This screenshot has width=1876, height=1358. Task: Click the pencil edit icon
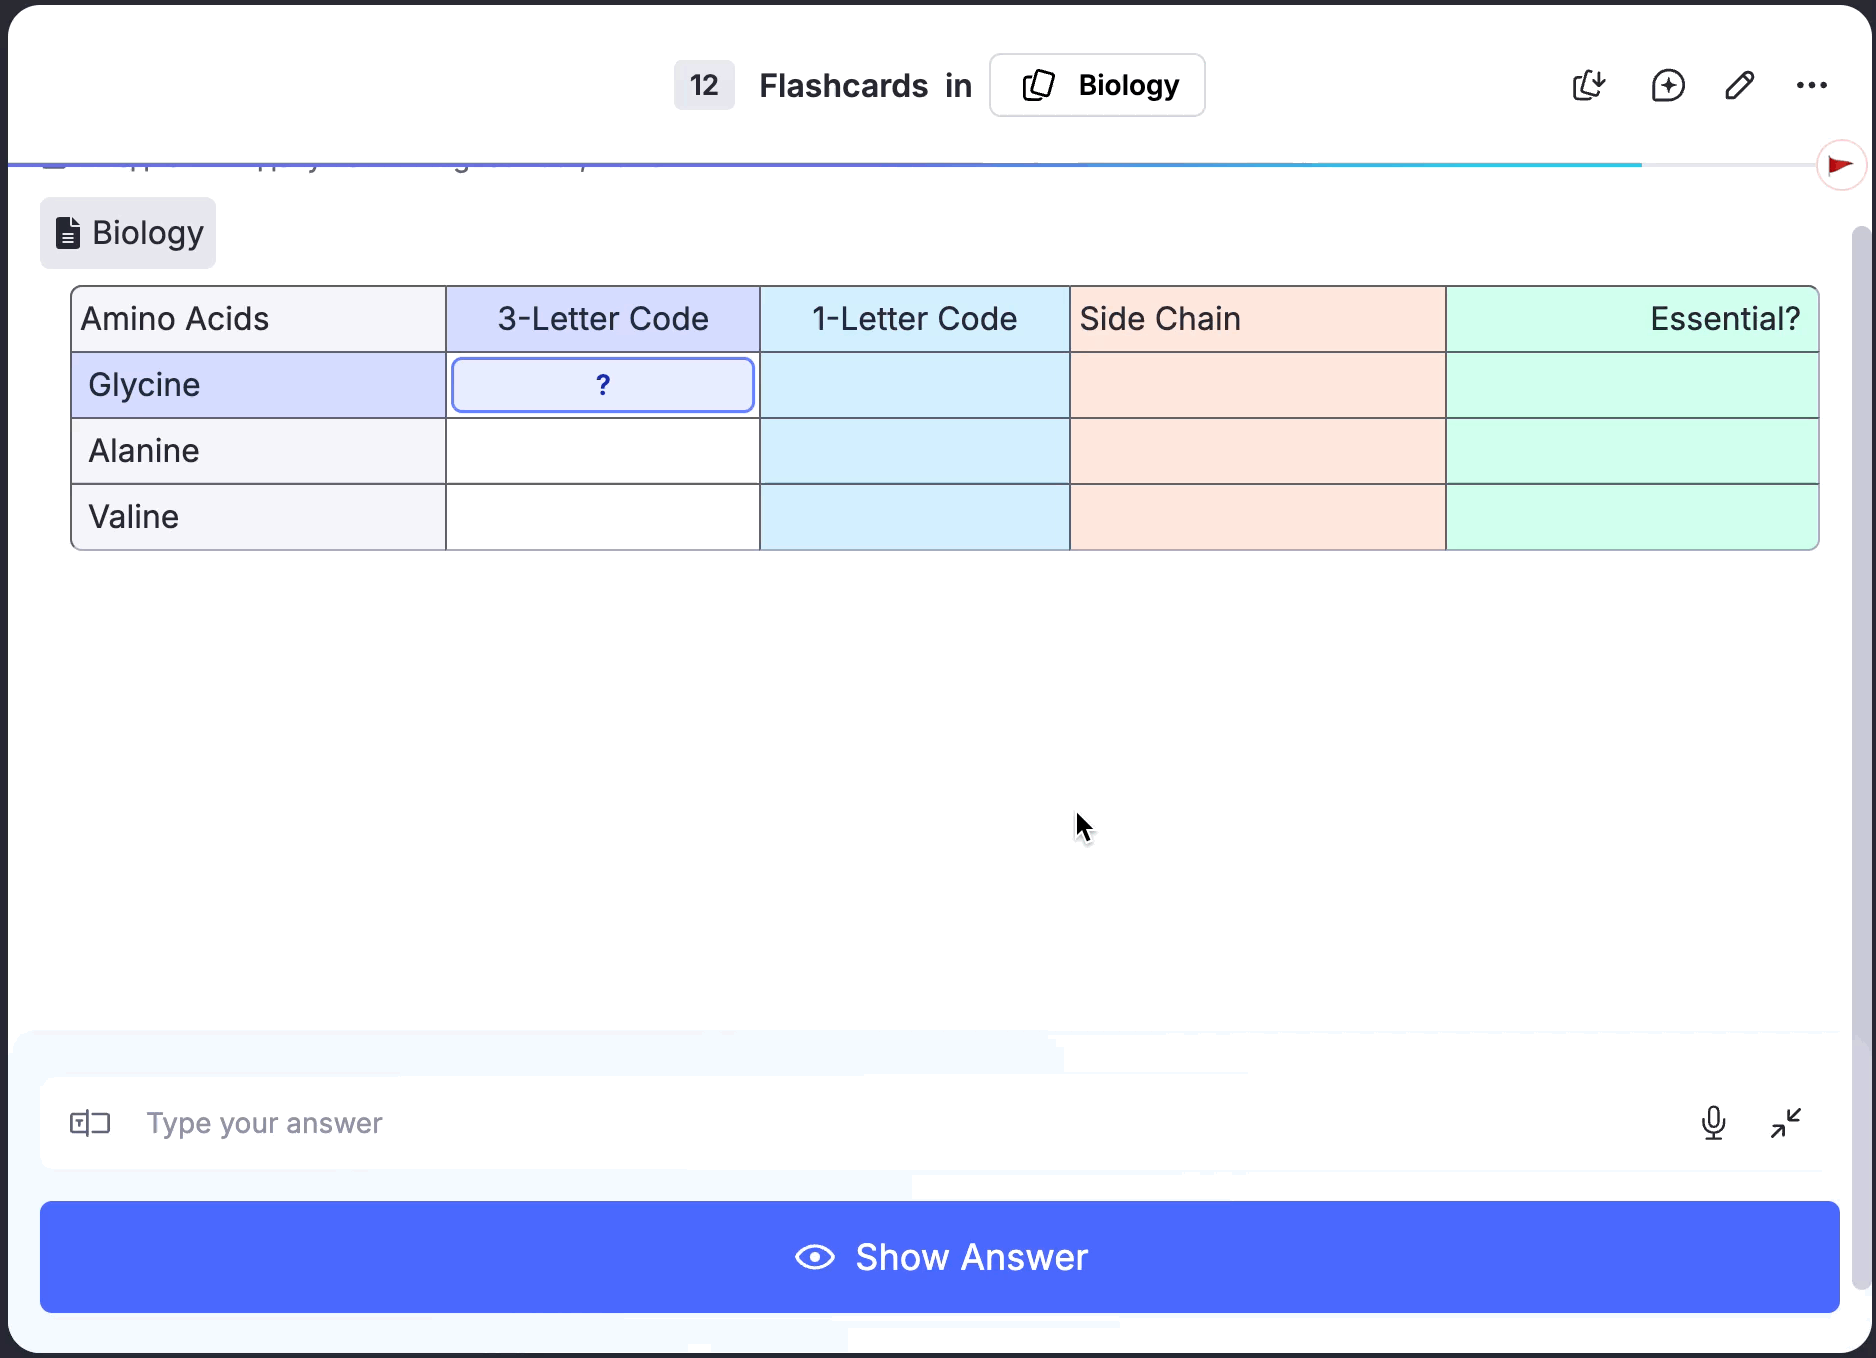[x=1740, y=86]
